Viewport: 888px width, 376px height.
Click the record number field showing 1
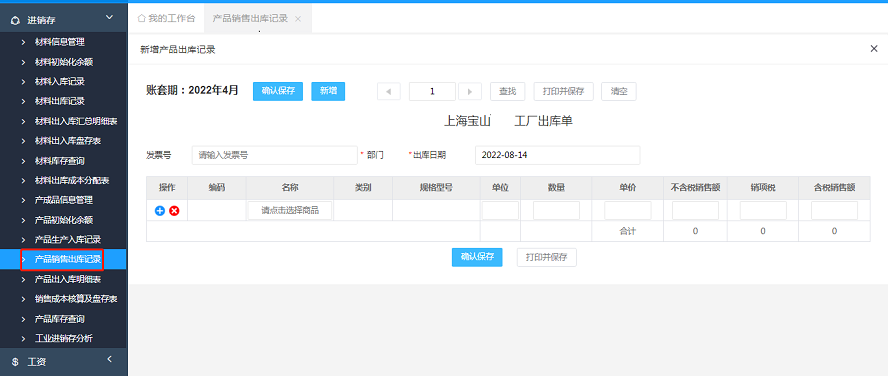(x=432, y=91)
